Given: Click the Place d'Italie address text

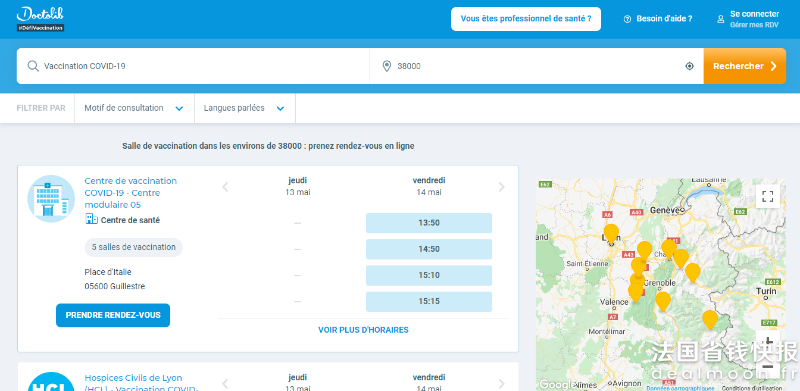Looking at the screenshot, I should [108, 272].
